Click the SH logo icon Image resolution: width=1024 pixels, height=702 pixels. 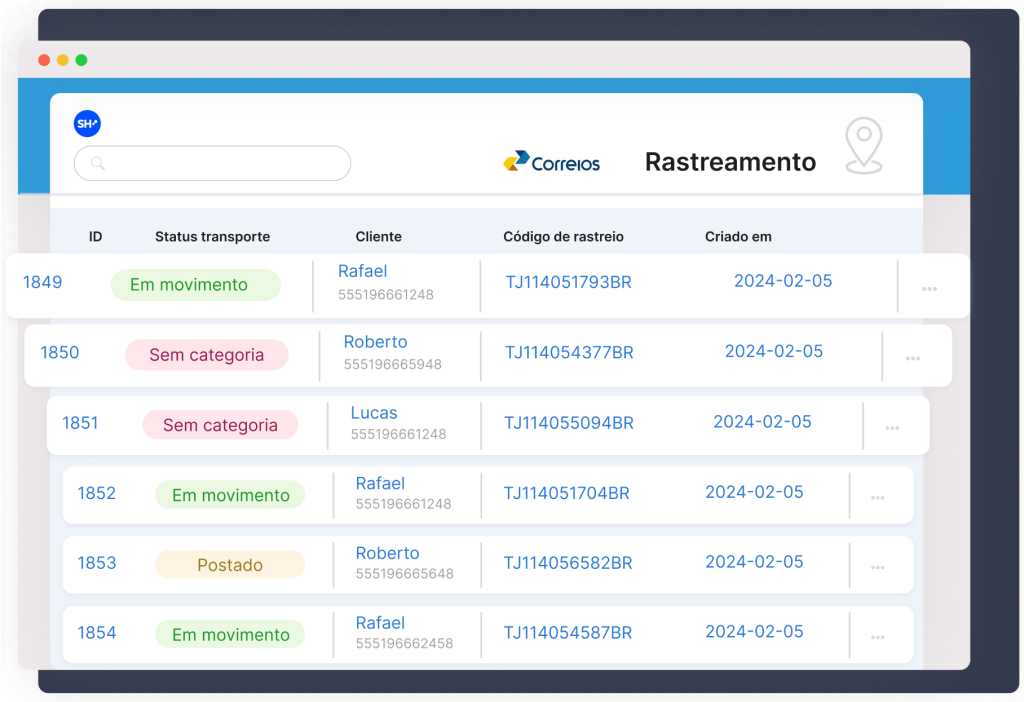[86, 123]
